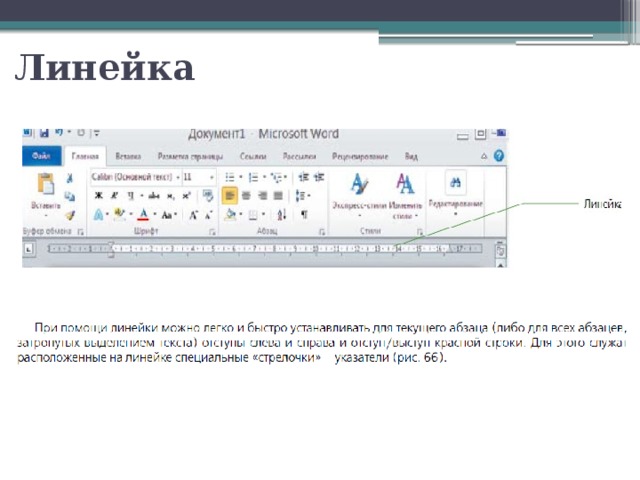Open the font size 11 dropdown
Image resolution: width=640 pixels, height=480 pixels.
click(x=211, y=177)
